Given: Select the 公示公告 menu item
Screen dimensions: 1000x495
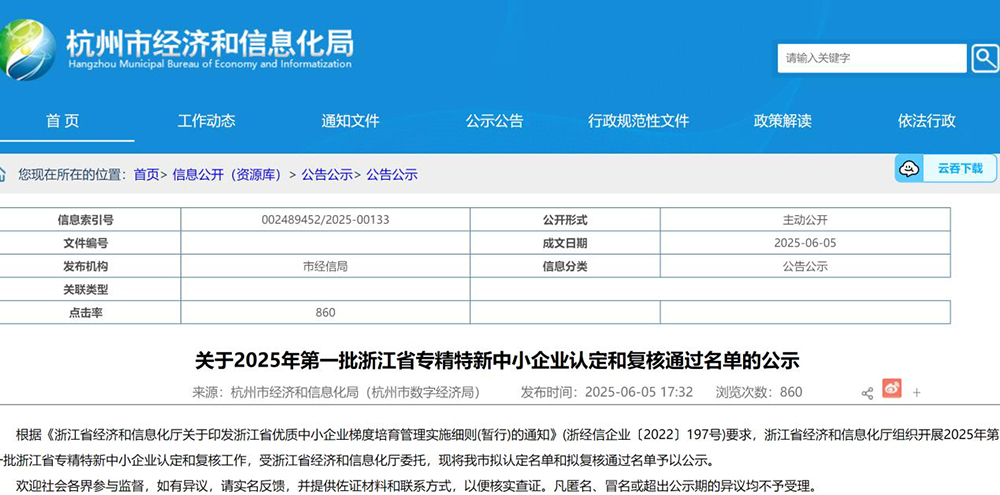Looking at the screenshot, I should point(494,121).
